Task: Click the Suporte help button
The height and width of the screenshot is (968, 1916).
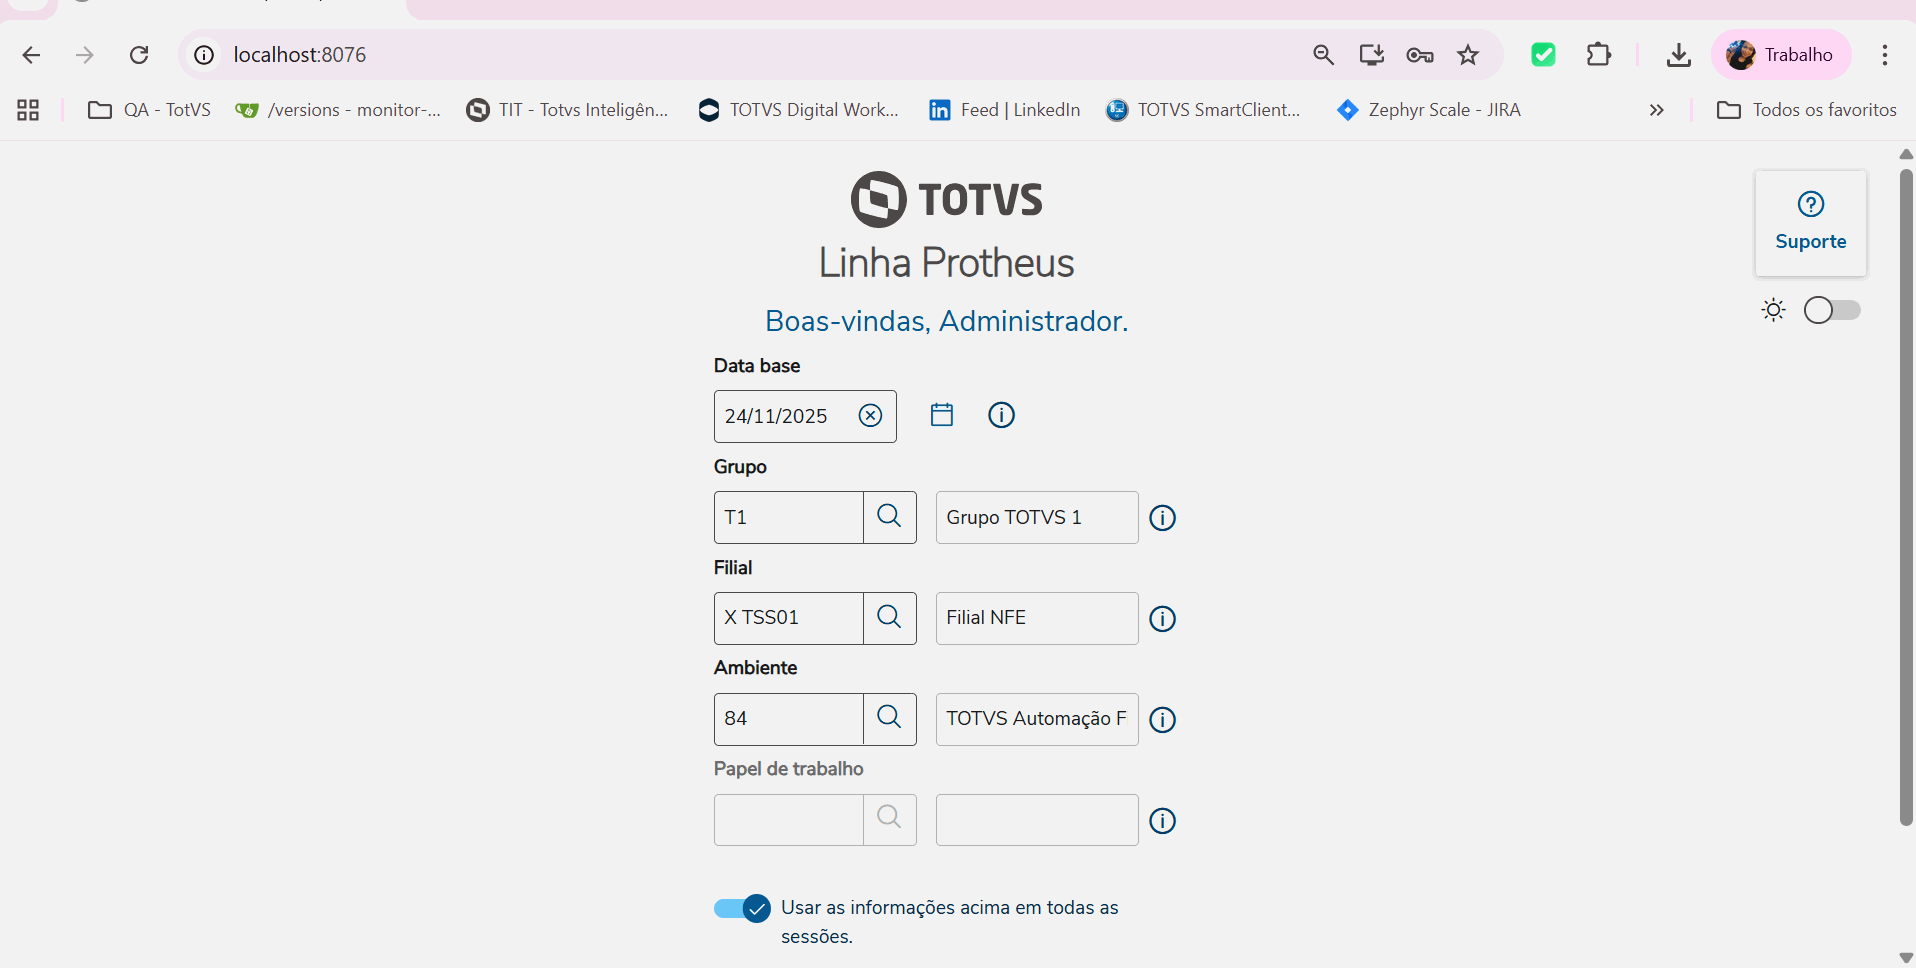Action: (x=1811, y=223)
